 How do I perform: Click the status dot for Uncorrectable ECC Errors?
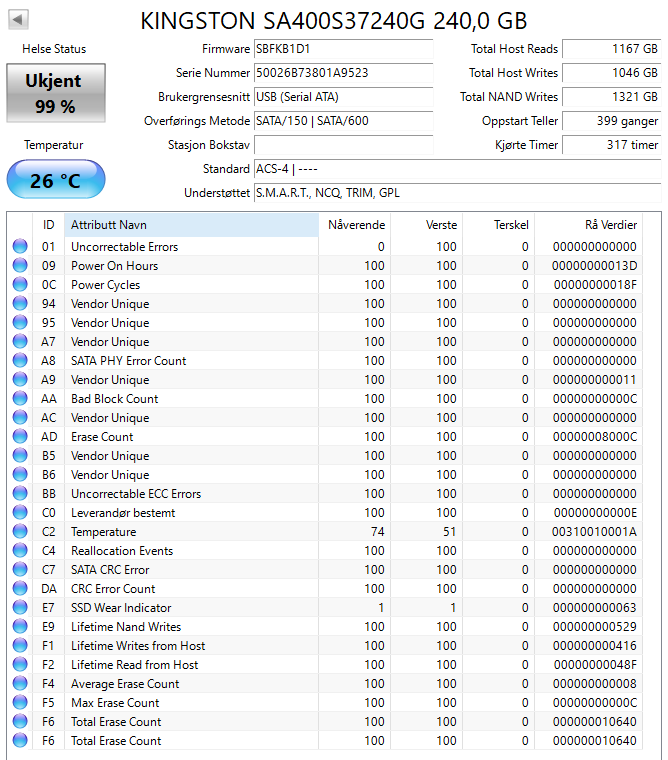click(x=20, y=493)
